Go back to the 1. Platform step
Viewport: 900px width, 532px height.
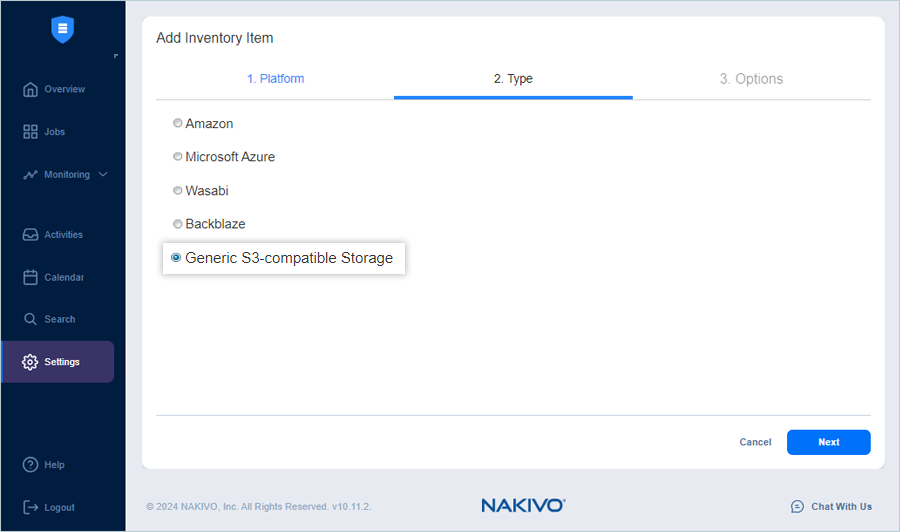(276, 79)
